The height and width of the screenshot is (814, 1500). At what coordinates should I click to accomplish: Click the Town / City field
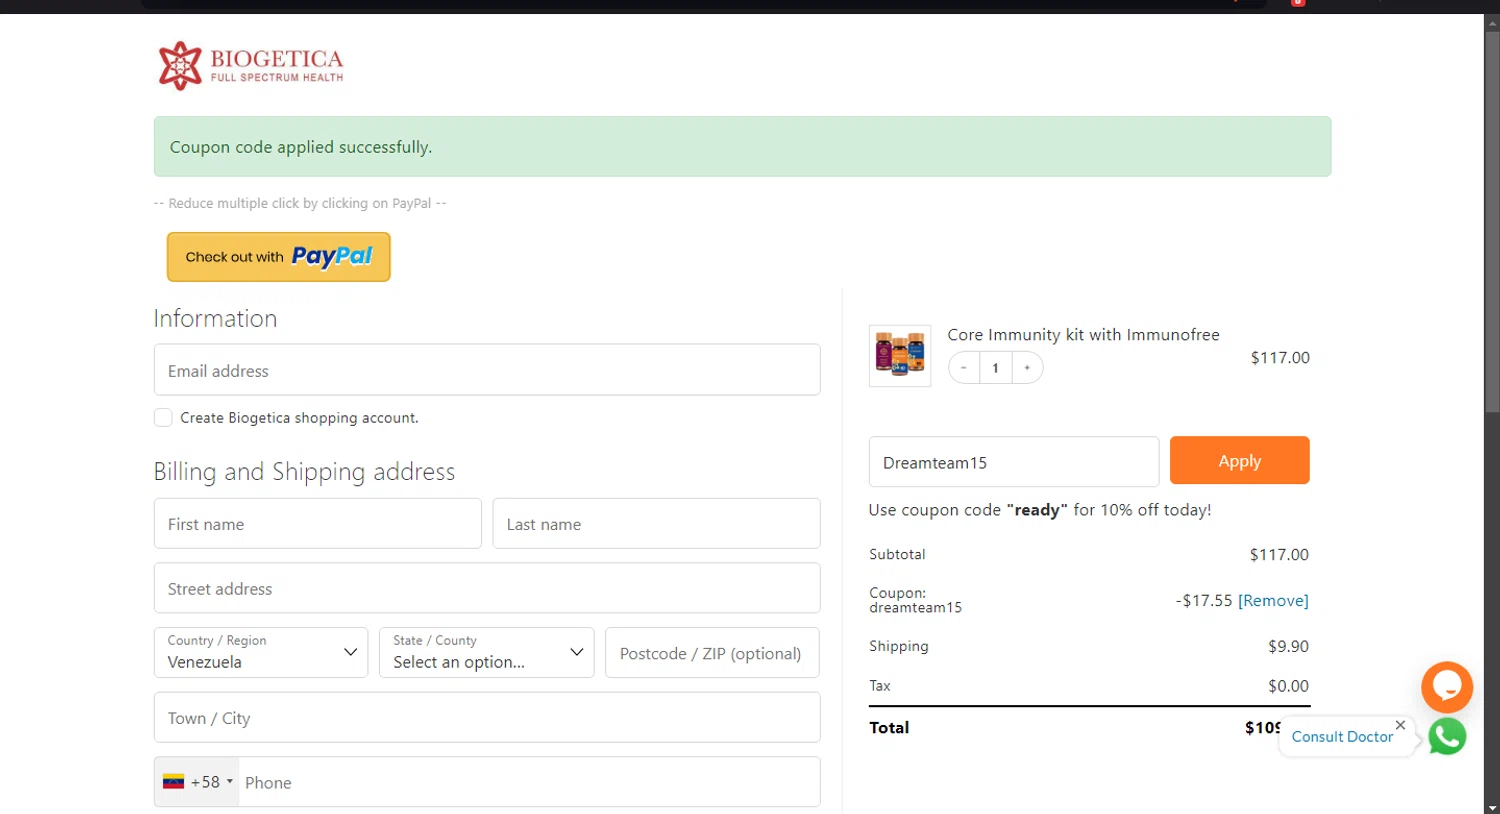point(487,717)
